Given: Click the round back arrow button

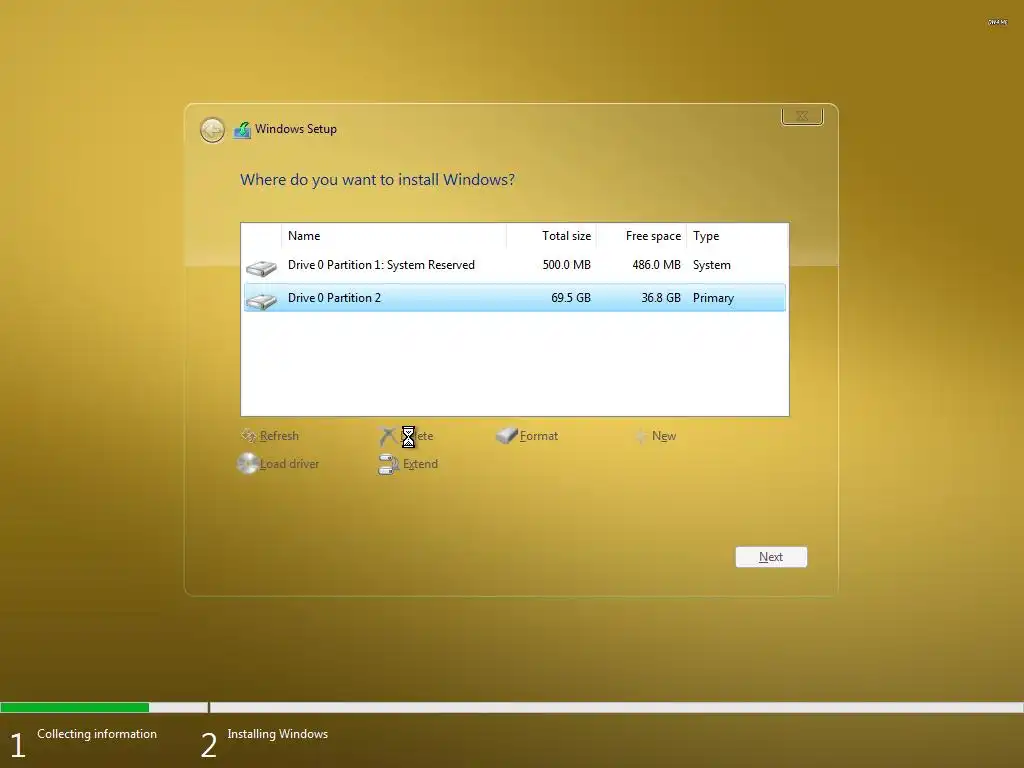Looking at the screenshot, I should 212,130.
